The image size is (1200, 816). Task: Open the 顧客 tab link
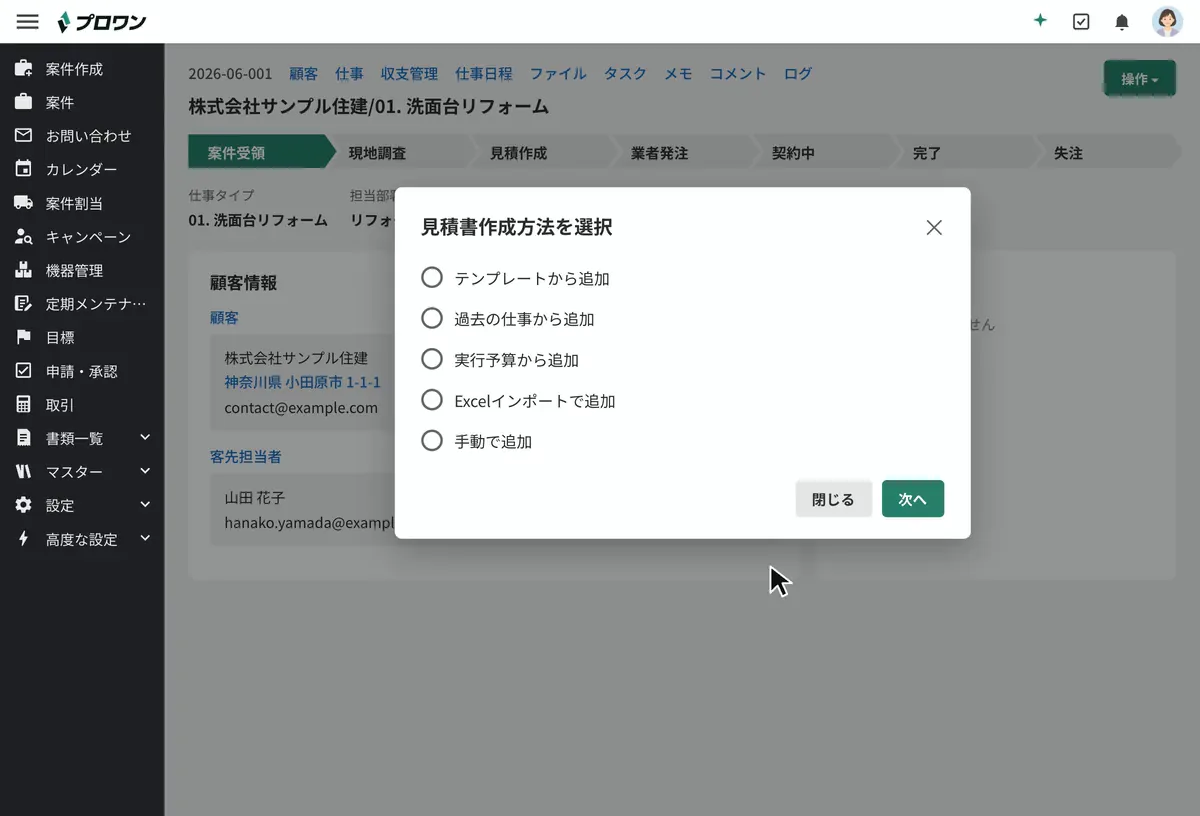(x=303, y=74)
